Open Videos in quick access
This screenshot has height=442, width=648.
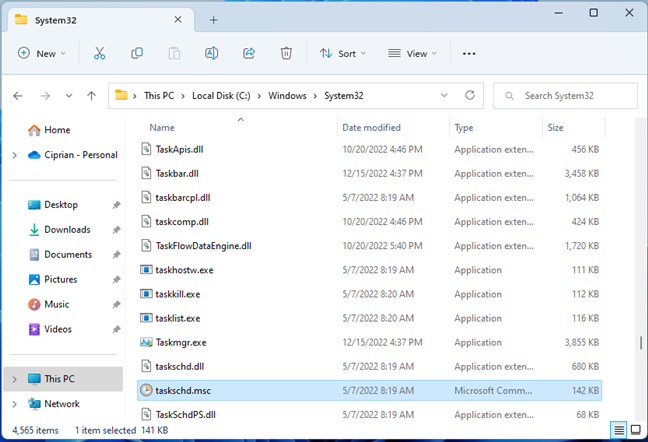[x=50, y=329]
